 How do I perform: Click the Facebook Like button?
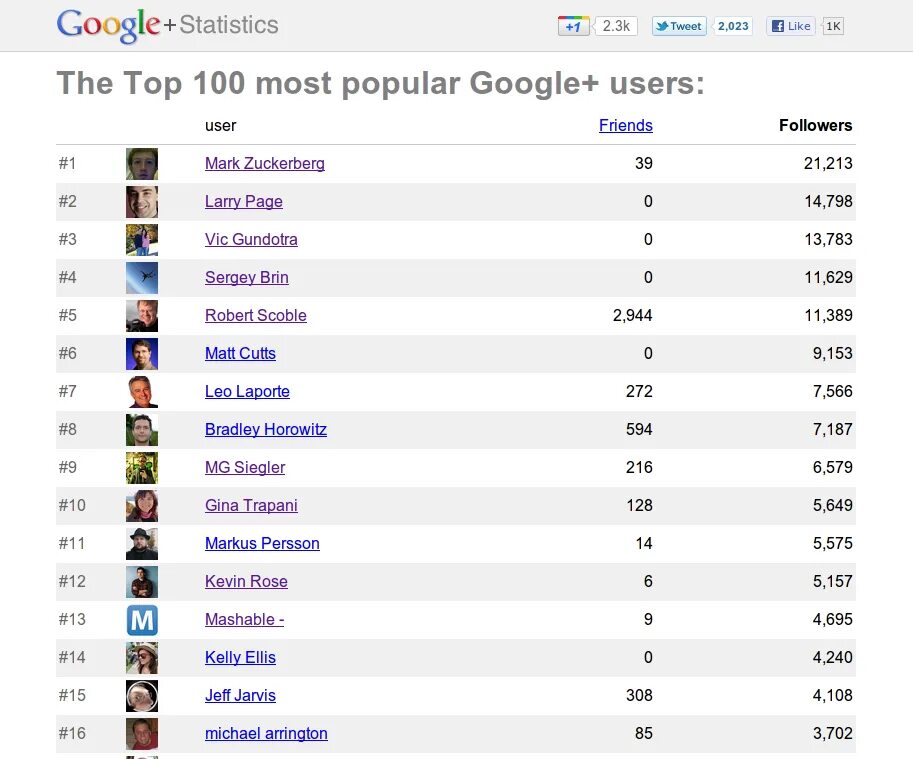coord(791,26)
